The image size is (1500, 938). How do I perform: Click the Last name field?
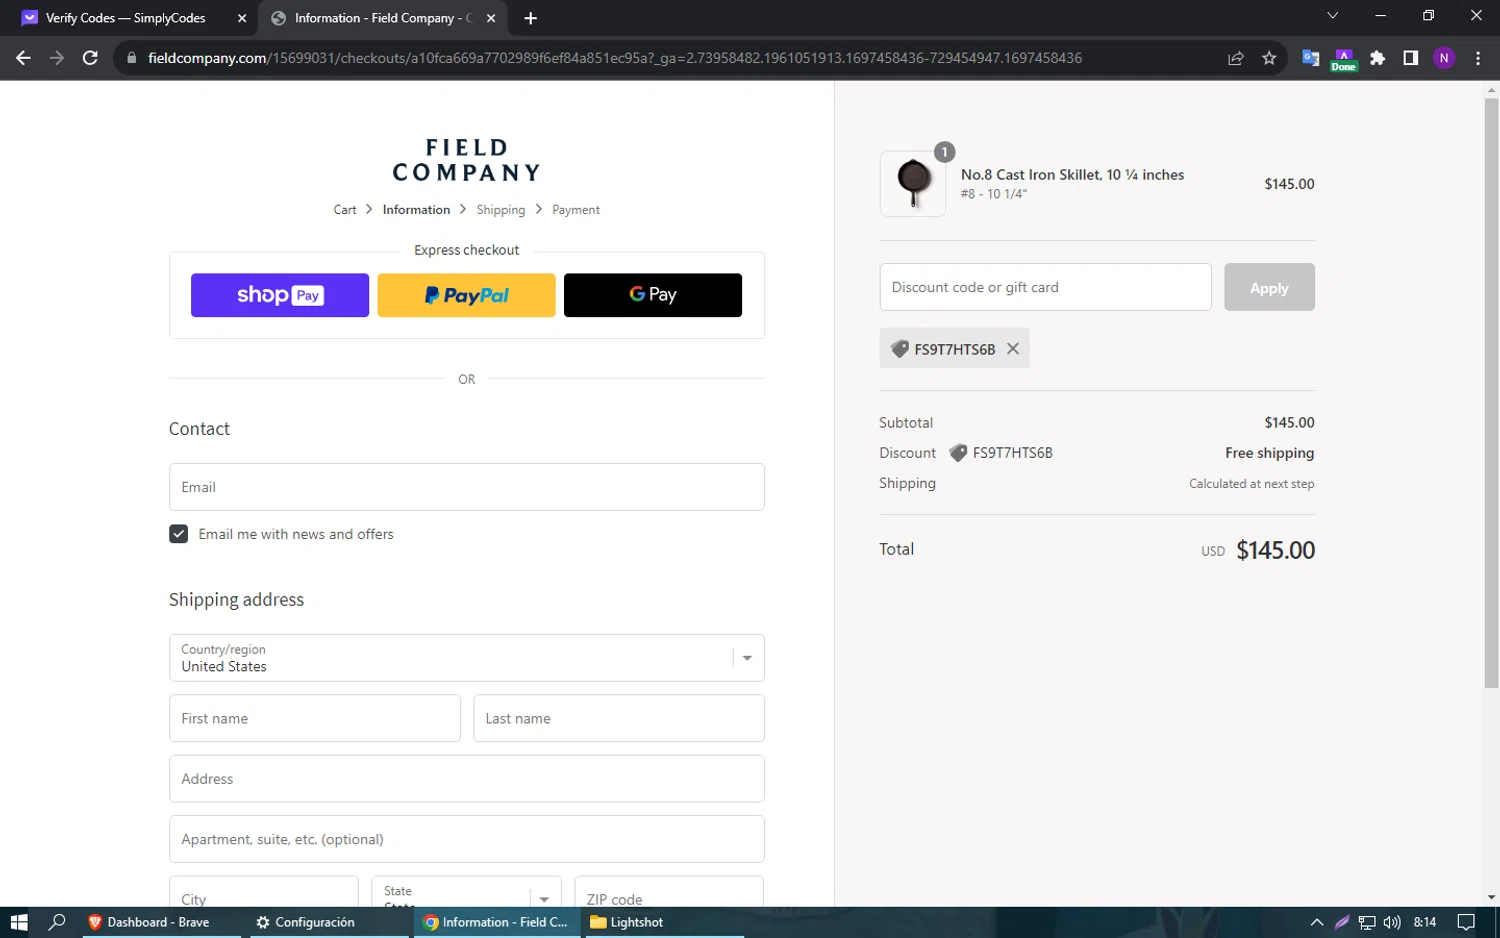(619, 718)
